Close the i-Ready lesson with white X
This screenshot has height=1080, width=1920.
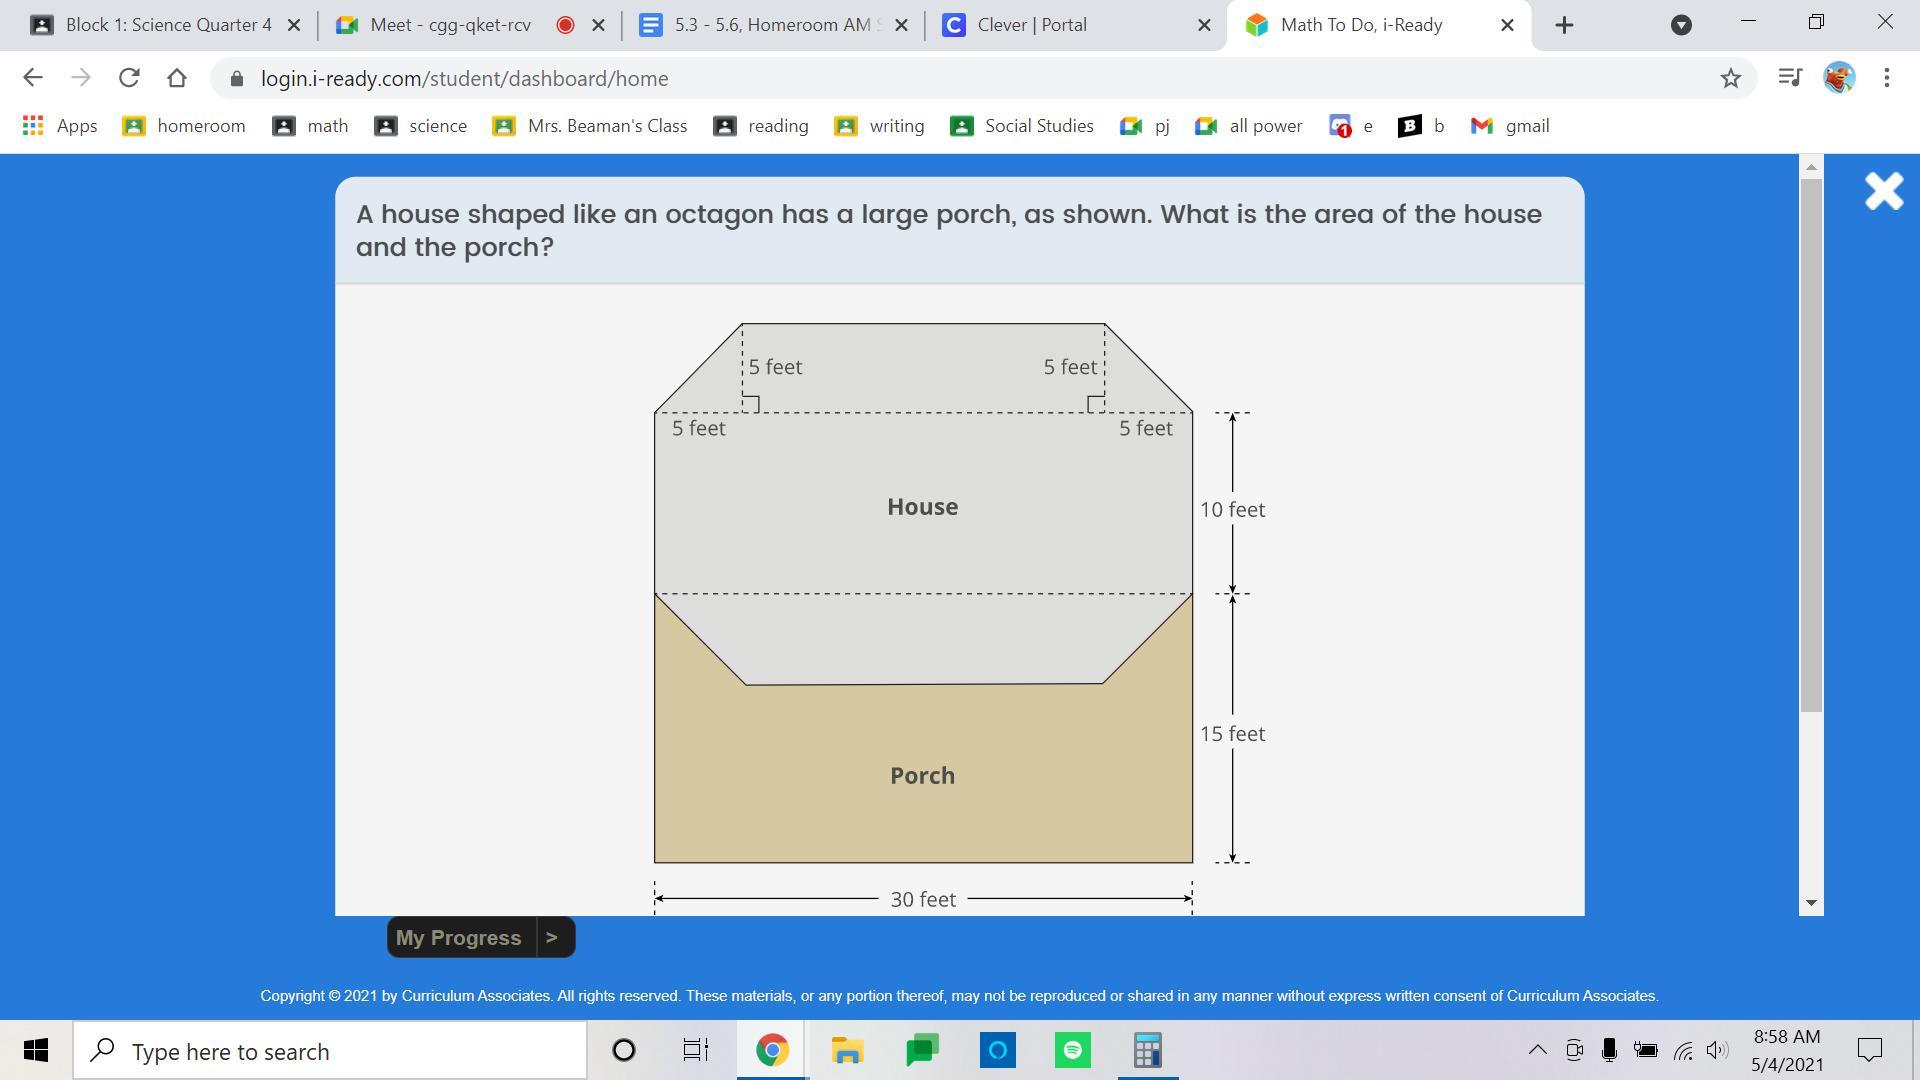coord(1884,191)
